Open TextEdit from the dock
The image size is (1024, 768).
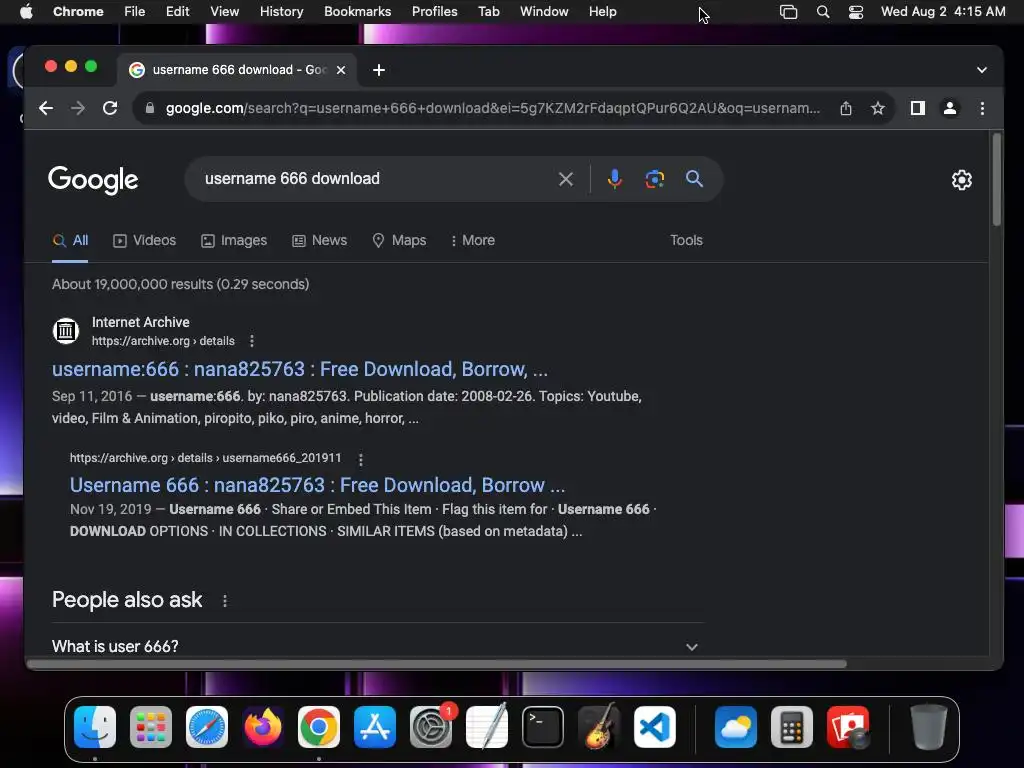click(x=487, y=727)
